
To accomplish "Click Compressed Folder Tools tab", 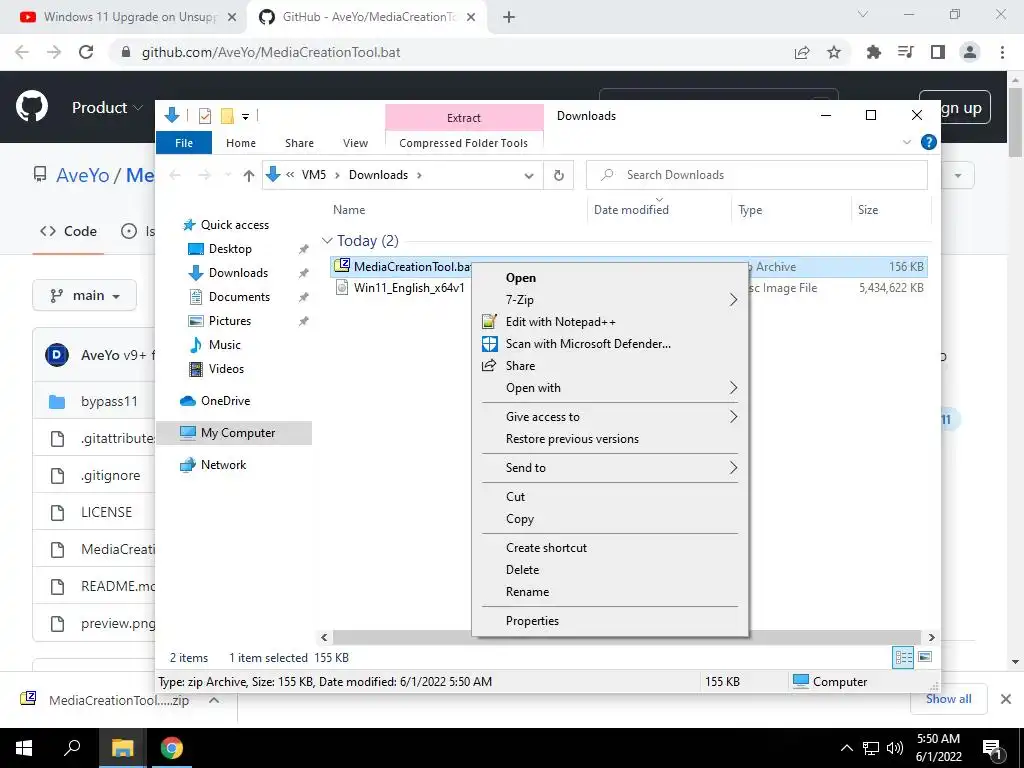I will coord(464,143).
